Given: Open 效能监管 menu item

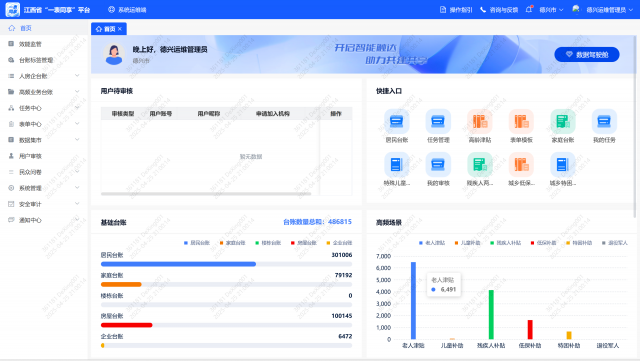Looking at the screenshot, I should coord(44,44).
